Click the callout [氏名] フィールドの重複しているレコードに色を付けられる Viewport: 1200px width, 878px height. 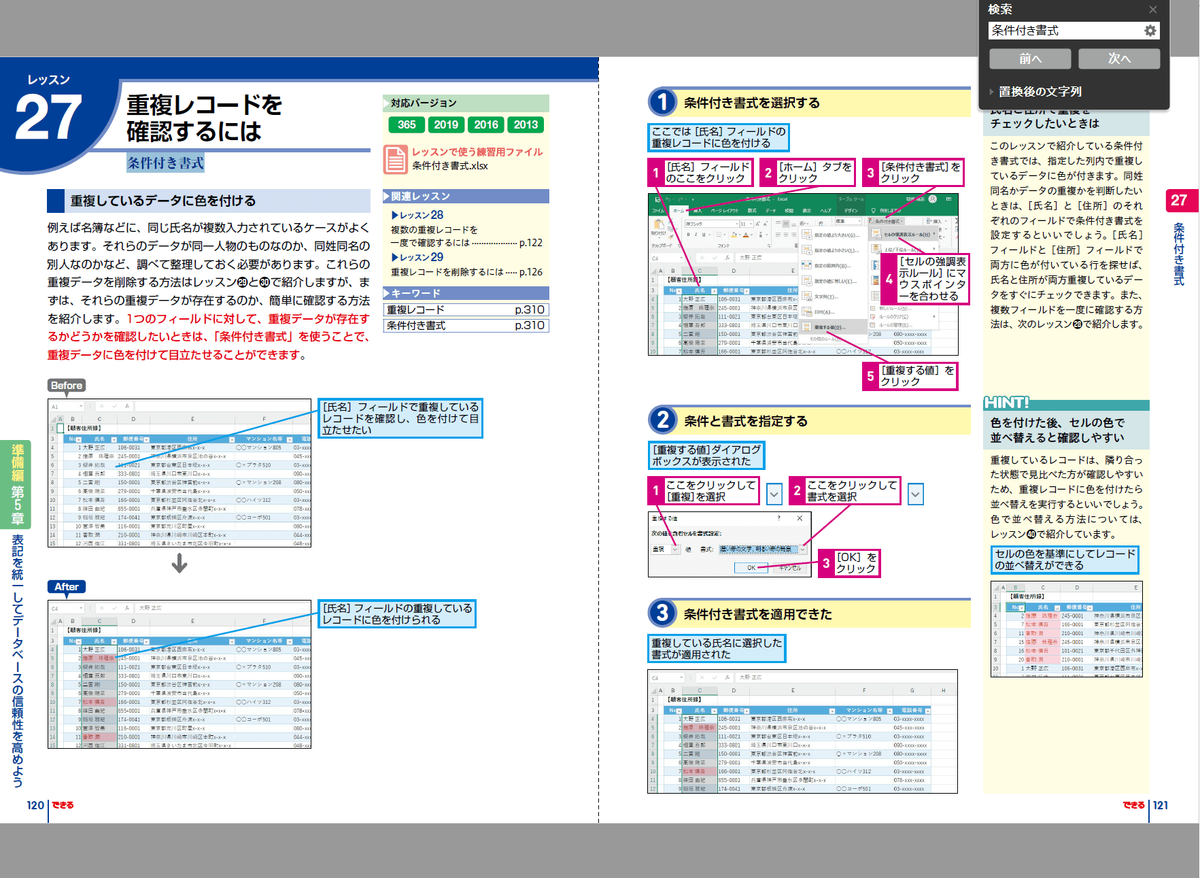(x=396, y=615)
